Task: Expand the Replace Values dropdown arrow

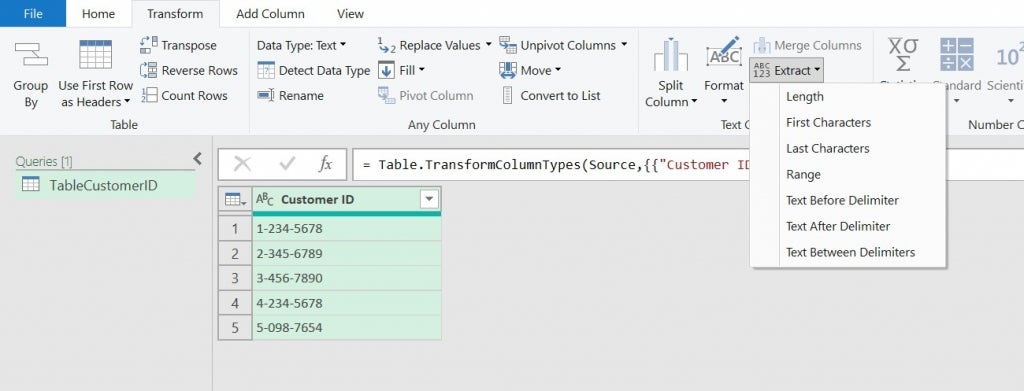Action: (x=488, y=45)
